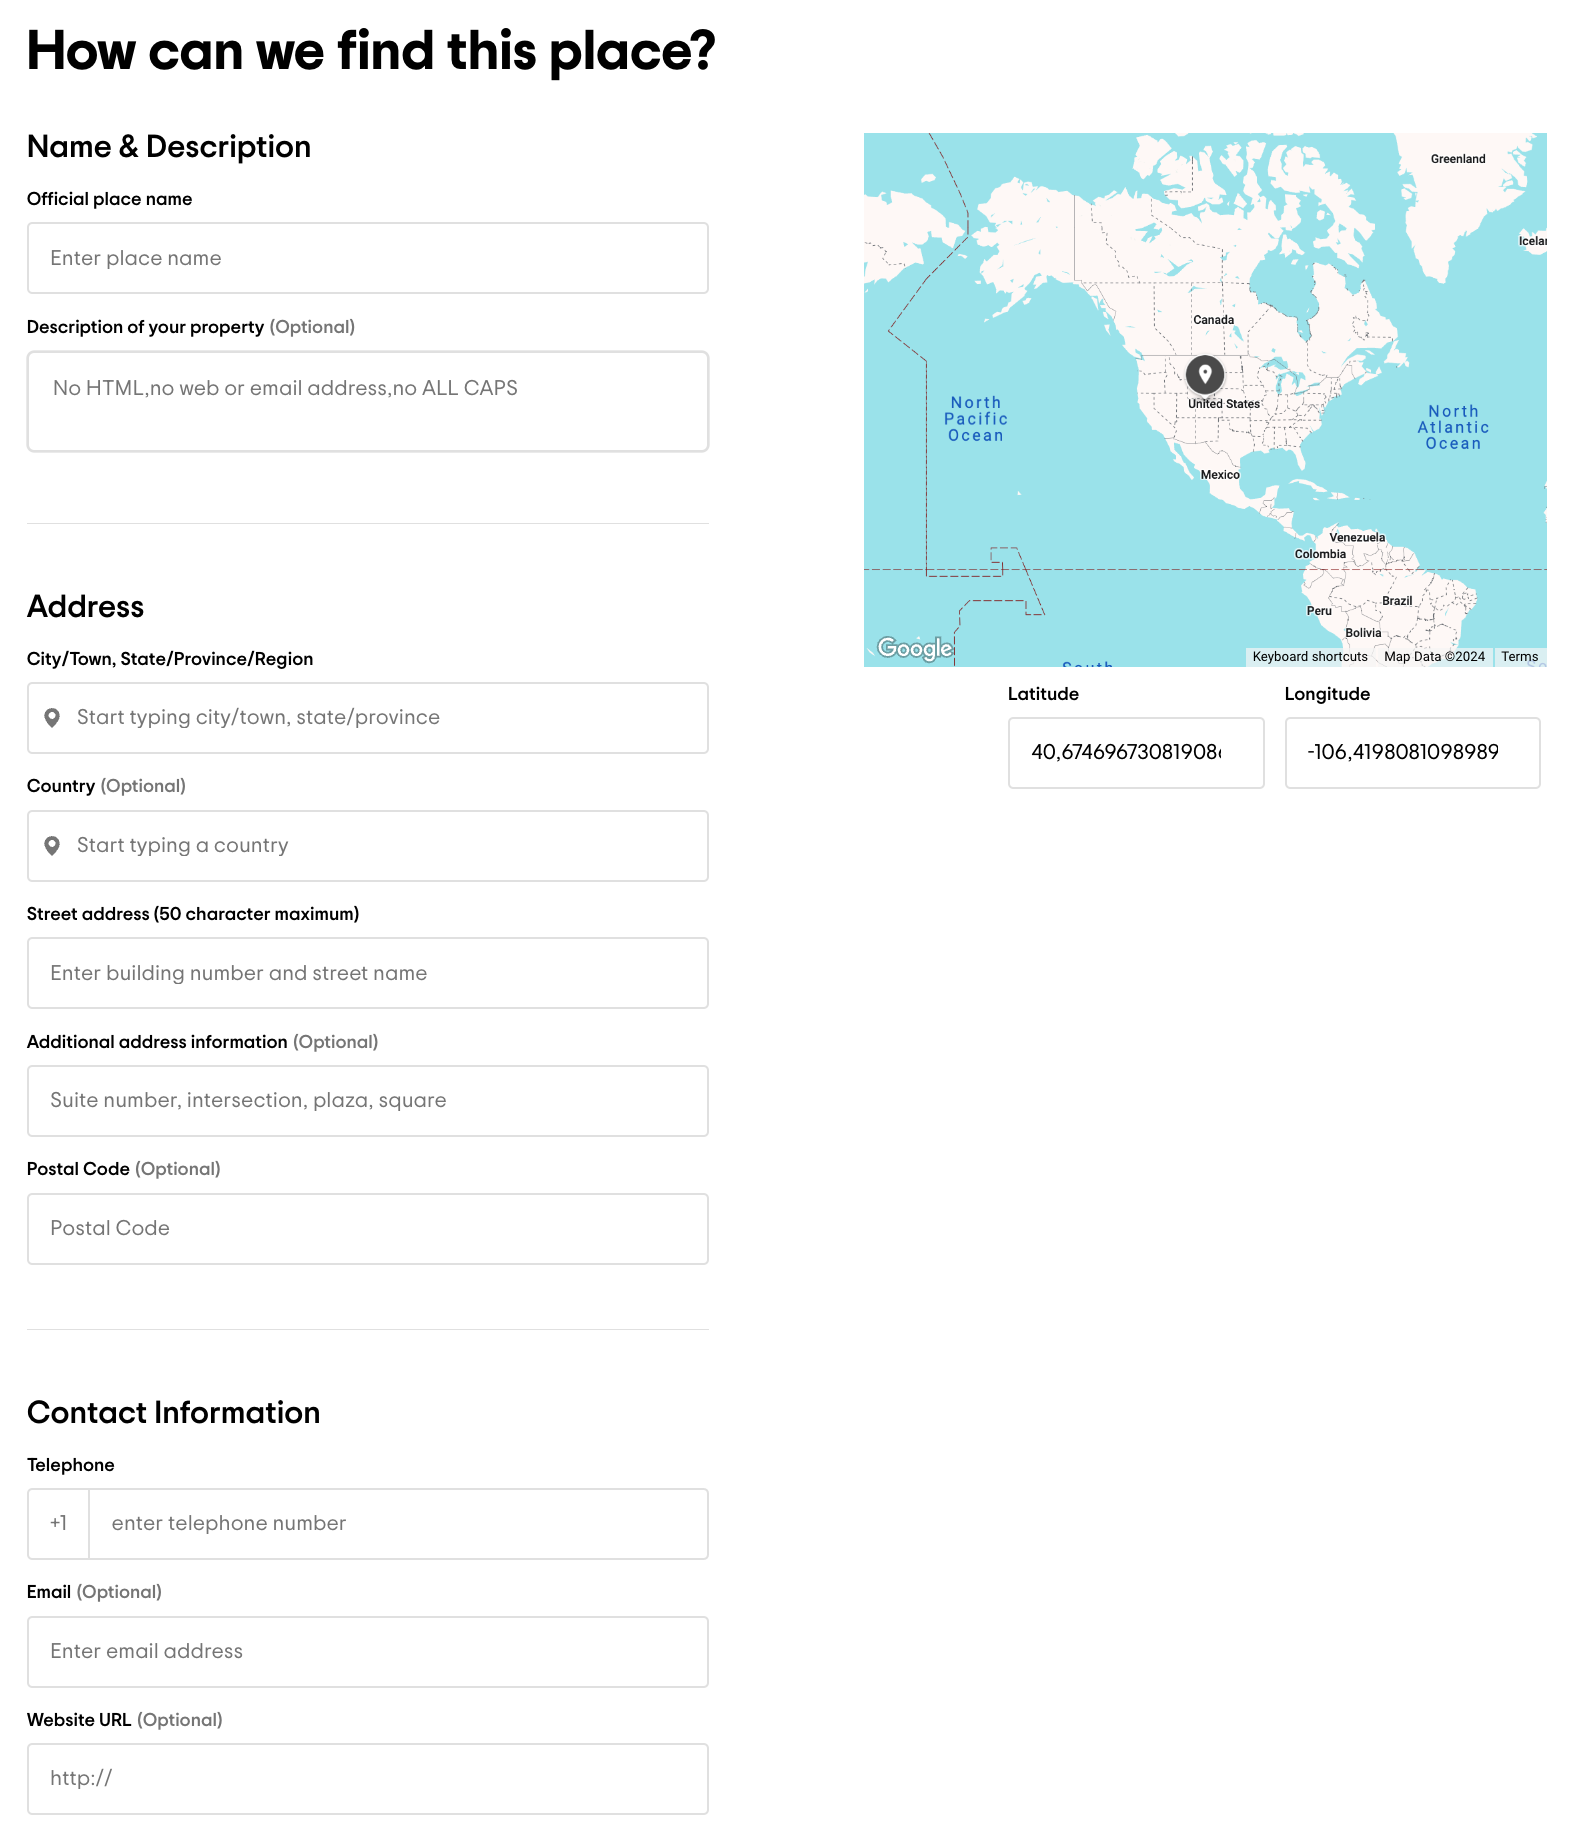The image size is (1584, 1828).
Task: Click the Additional address information field
Action: [x=367, y=1101]
